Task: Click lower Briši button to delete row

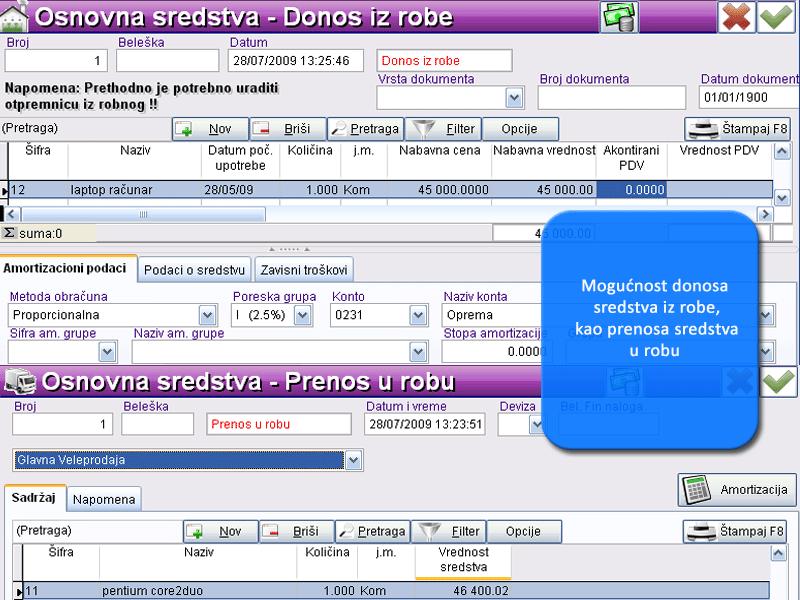Action: pos(296,531)
